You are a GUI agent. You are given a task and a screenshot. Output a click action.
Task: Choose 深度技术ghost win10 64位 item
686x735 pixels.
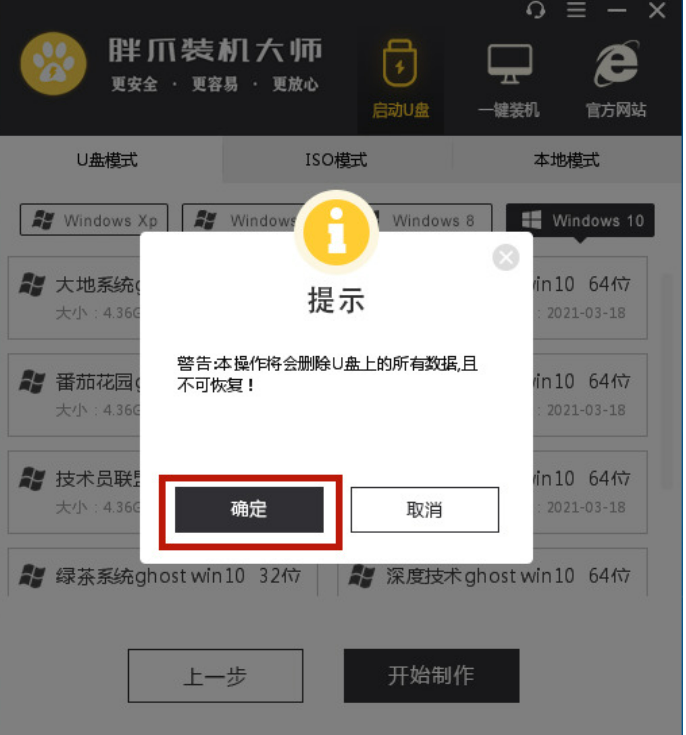coord(492,573)
